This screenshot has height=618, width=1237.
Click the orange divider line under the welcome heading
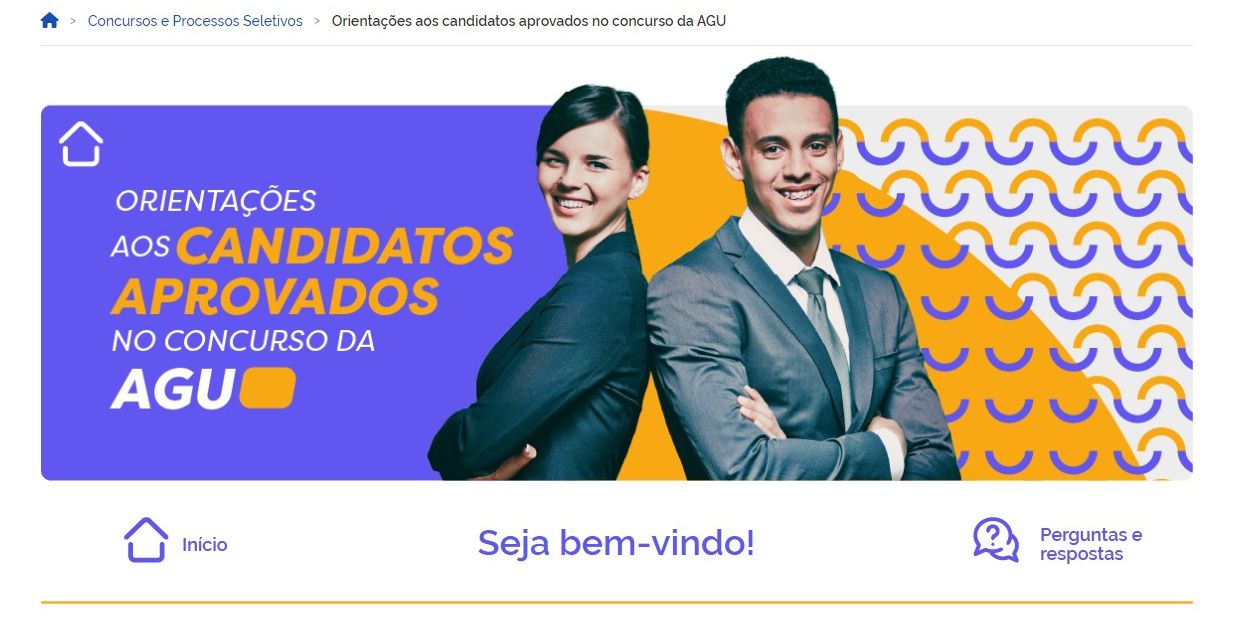(x=617, y=602)
